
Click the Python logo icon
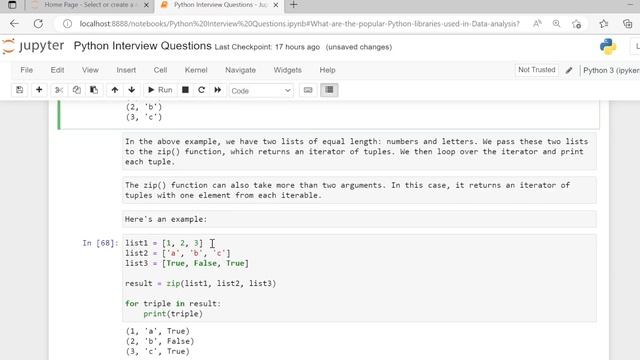[x=608, y=47]
